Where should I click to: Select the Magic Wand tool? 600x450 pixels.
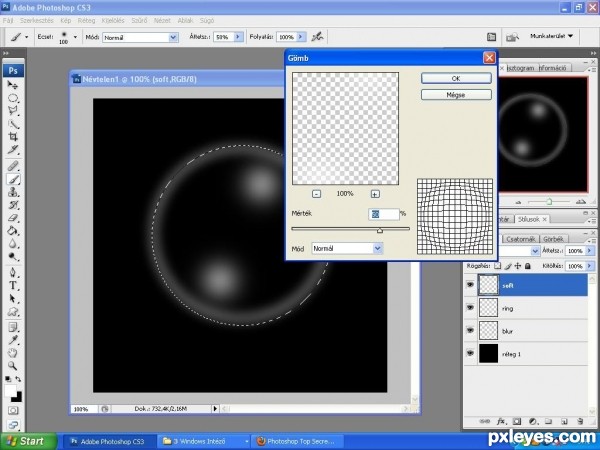pos(13,124)
